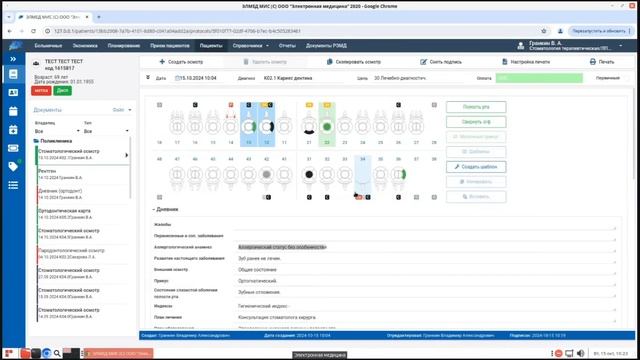The image size is (640, 360).
Task: Select gray-filled tooth 42 in lower row
Action: 267,176
